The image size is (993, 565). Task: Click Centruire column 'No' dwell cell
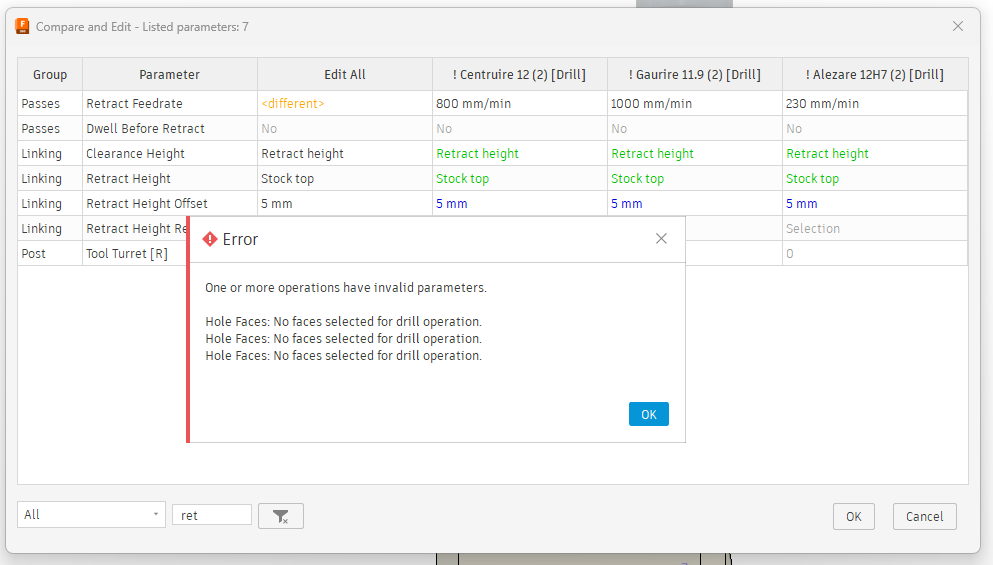pos(520,129)
